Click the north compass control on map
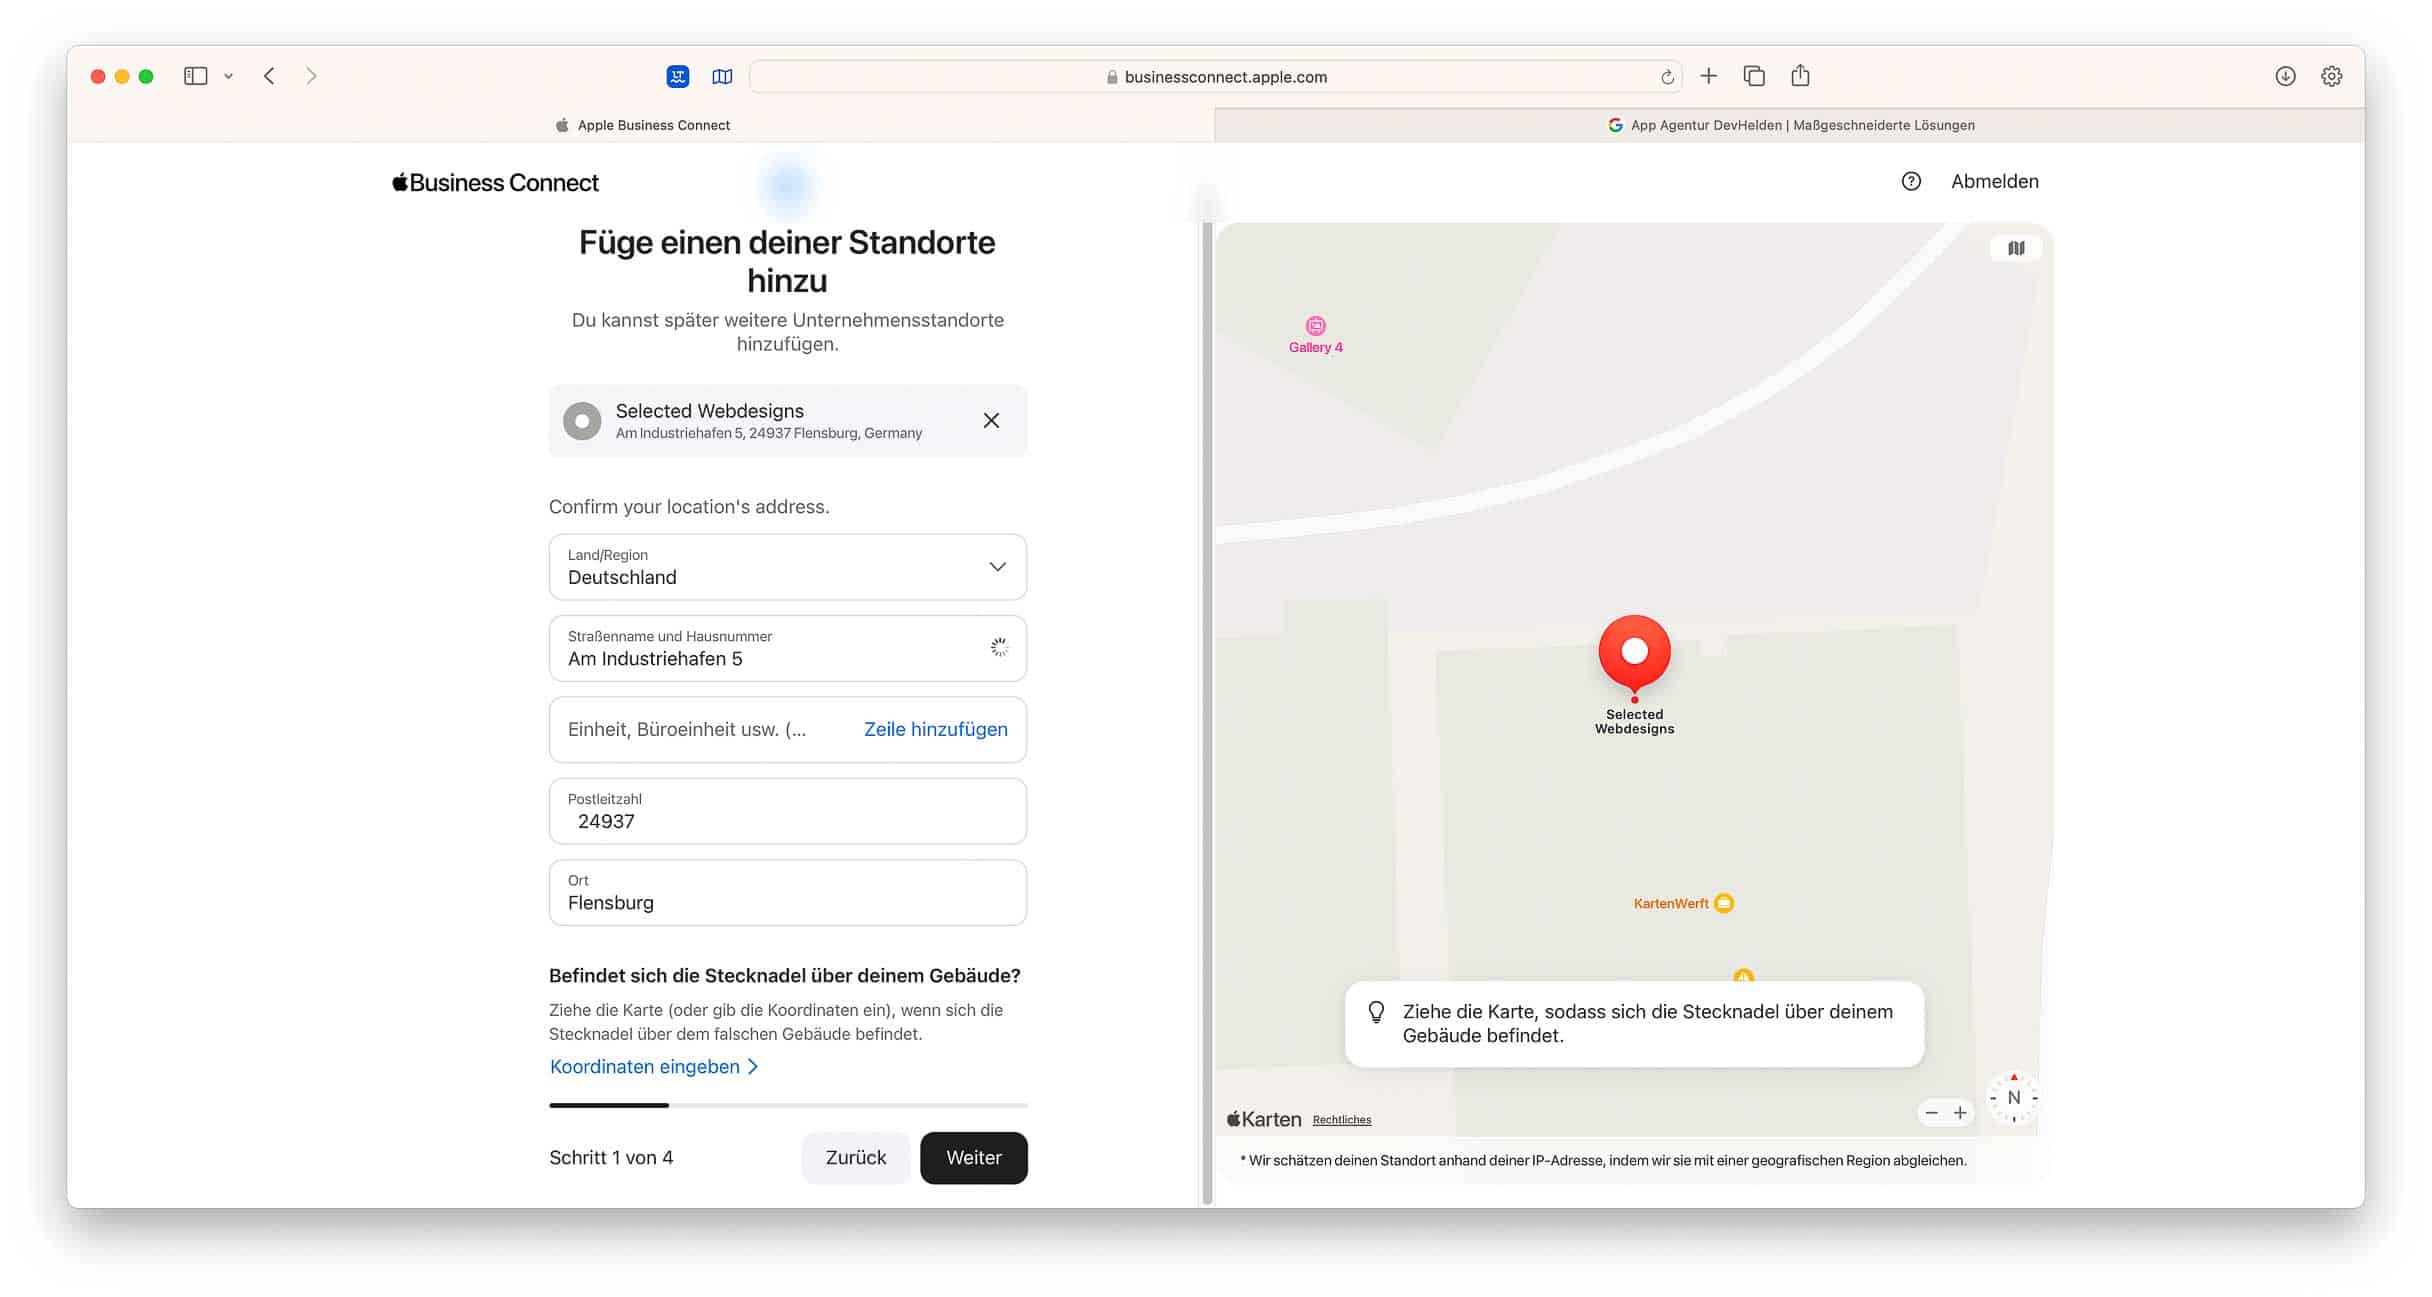The width and height of the screenshot is (2432, 1297). tap(2014, 1097)
